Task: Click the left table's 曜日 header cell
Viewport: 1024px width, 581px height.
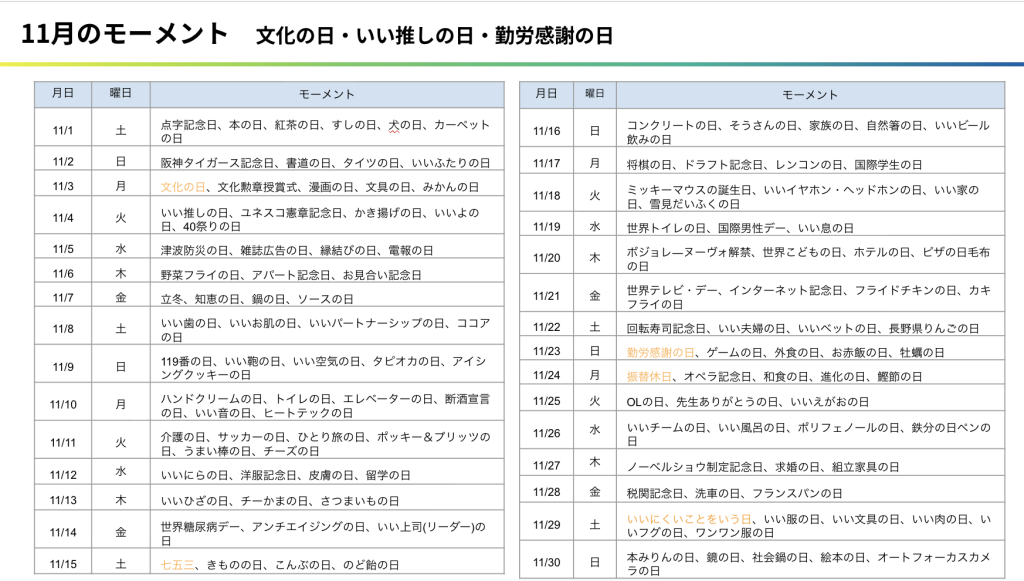Action: pos(120,94)
